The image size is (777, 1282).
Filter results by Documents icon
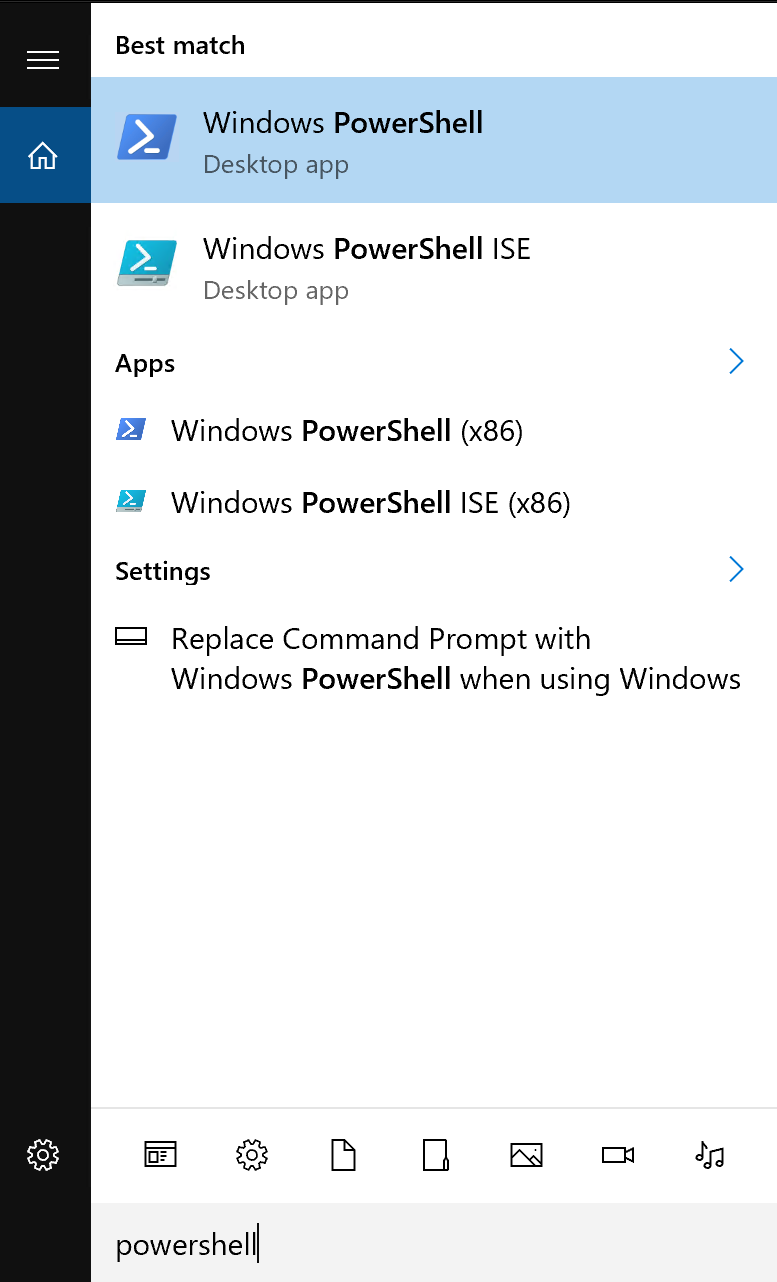tap(343, 1155)
